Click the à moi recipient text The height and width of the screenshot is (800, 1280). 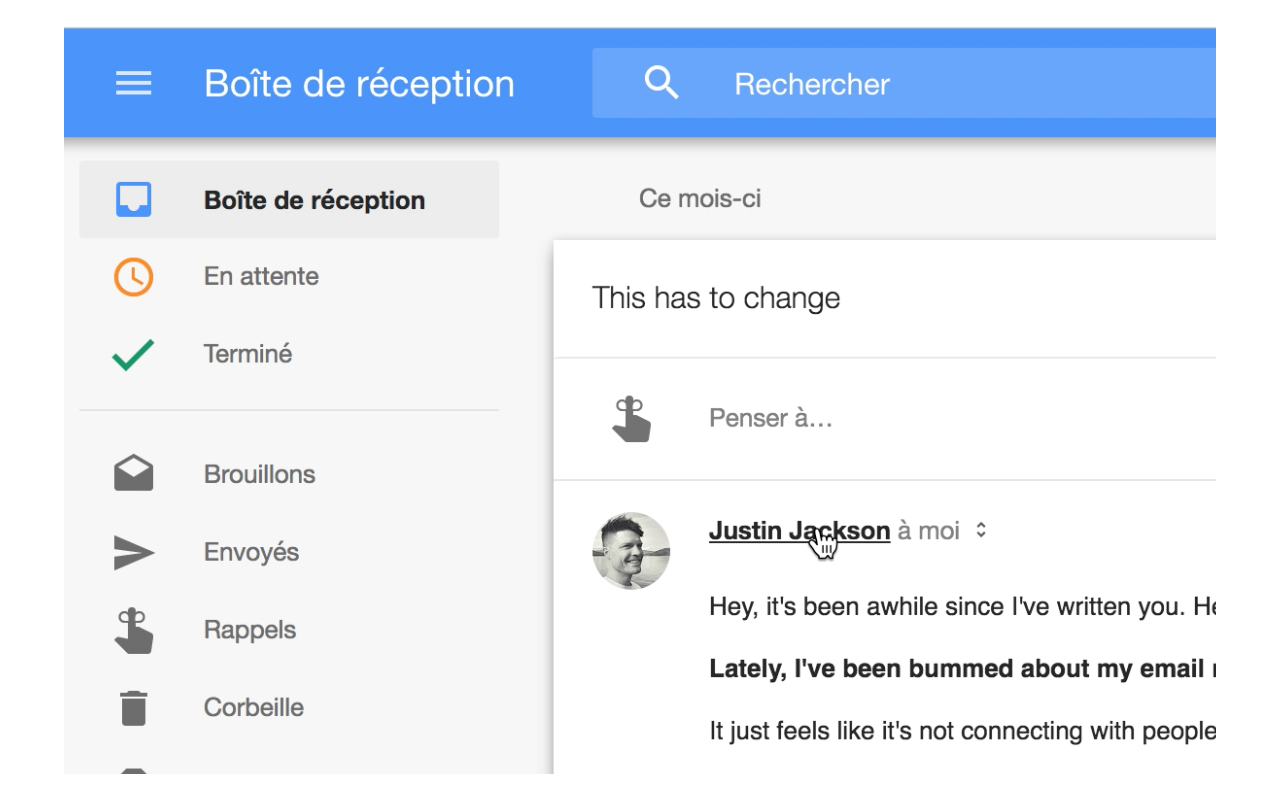pyautogui.click(x=928, y=531)
